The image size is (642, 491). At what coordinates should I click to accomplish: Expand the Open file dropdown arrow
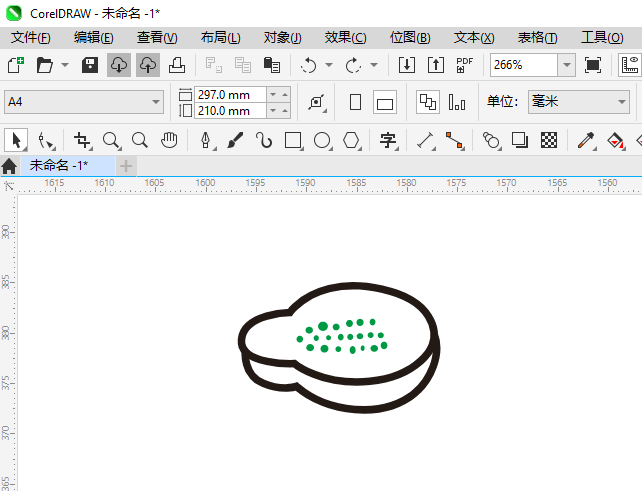[65, 65]
